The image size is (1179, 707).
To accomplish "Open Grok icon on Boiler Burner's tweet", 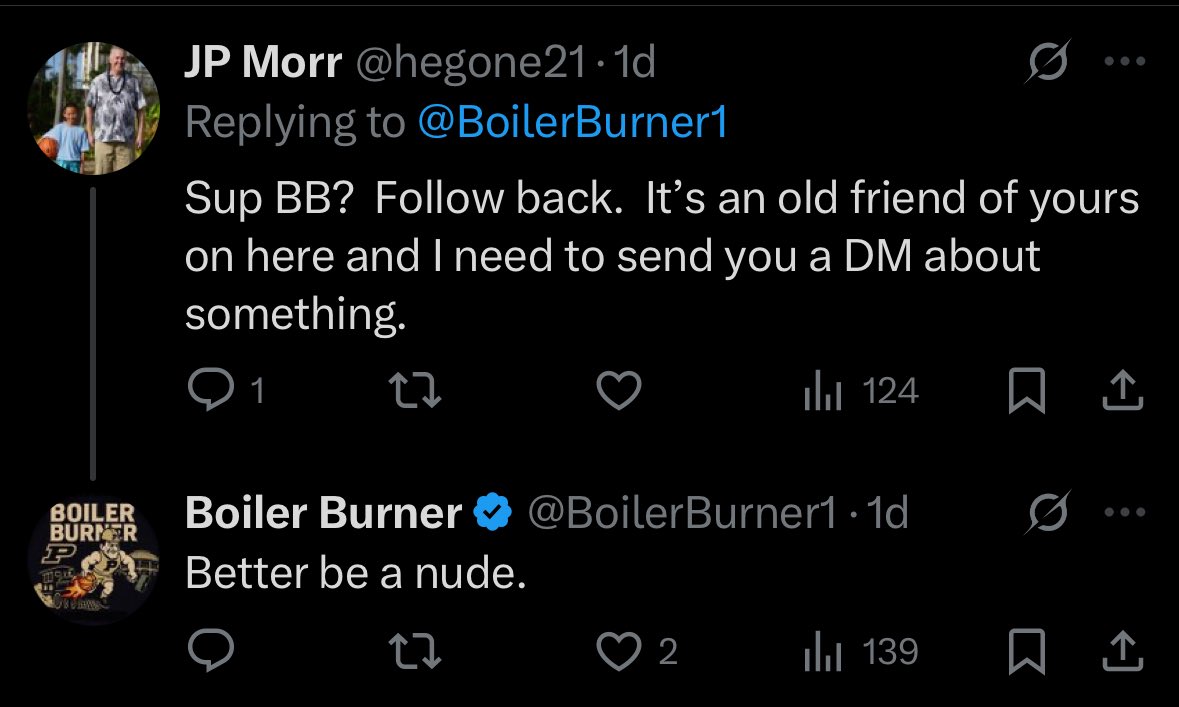I will coord(1047,512).
